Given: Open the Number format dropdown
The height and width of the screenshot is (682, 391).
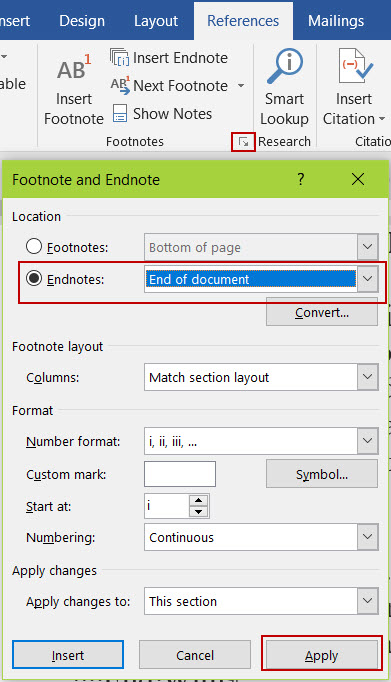Looking at the screenshot, I should pyautogui.click(x=368, y=441).
